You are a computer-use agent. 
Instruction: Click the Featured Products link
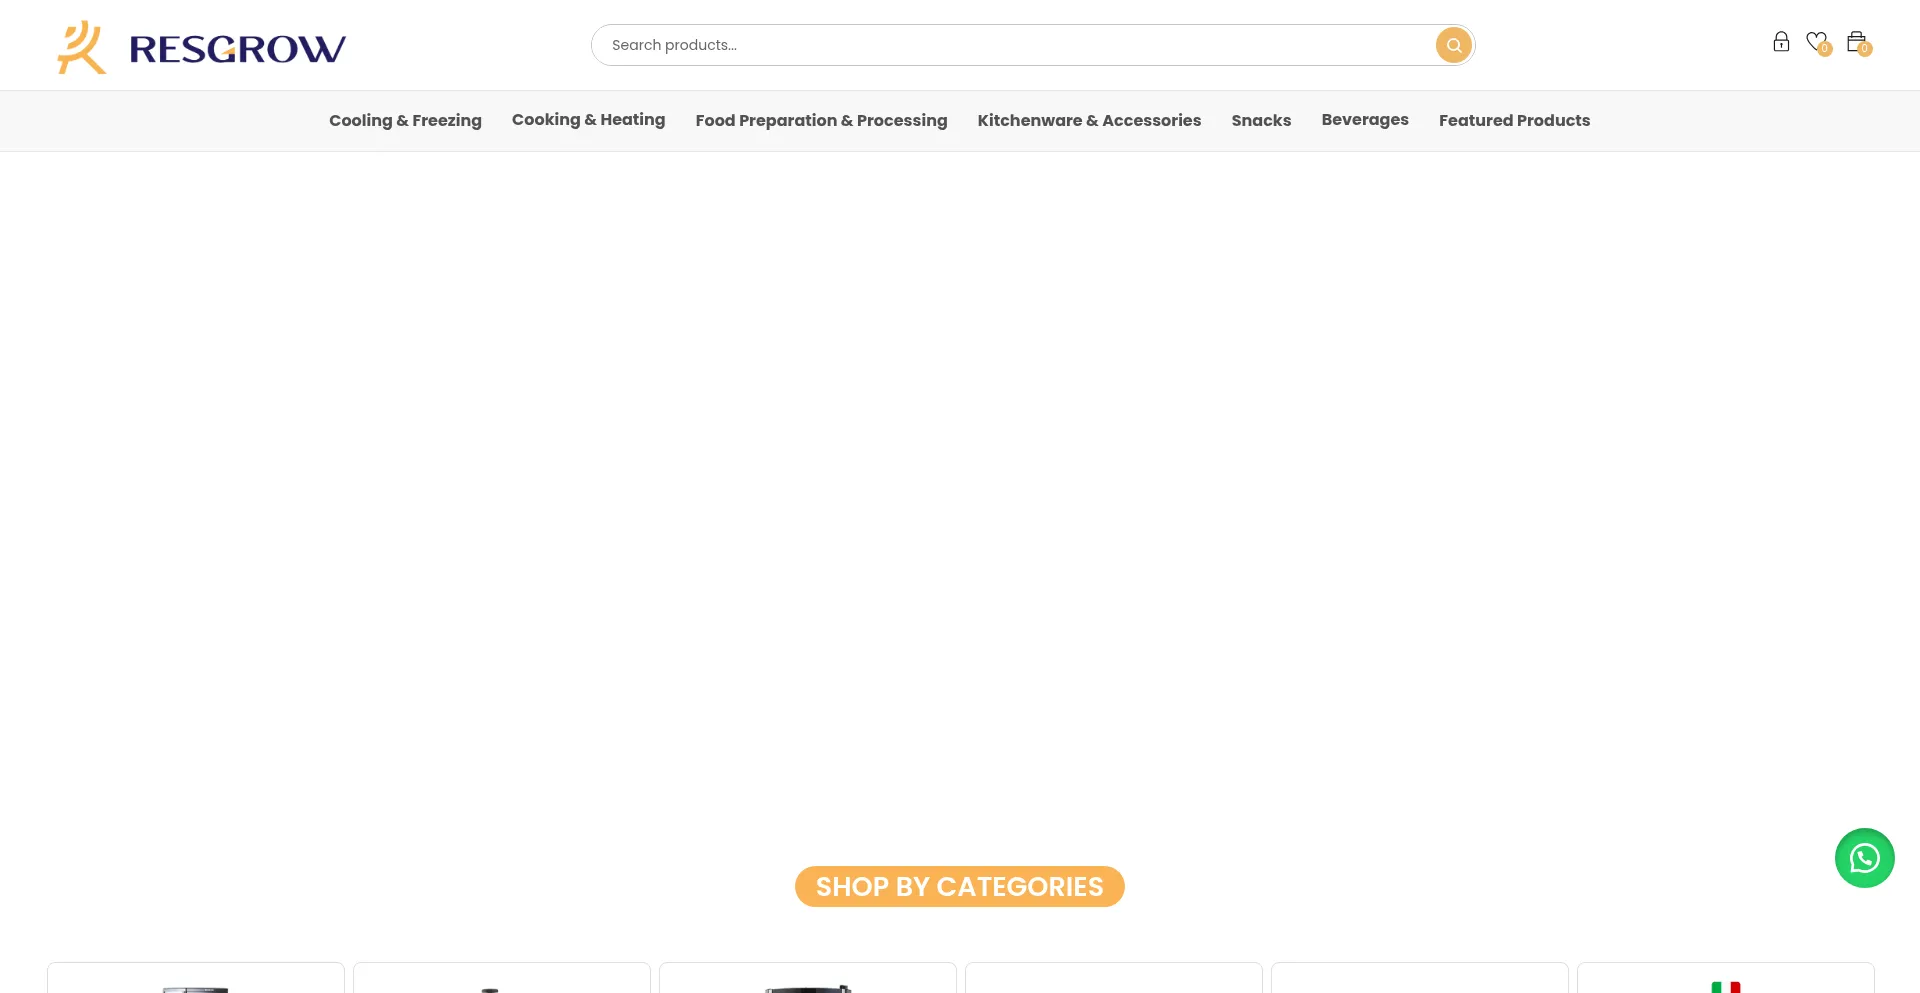point(1514,120)
